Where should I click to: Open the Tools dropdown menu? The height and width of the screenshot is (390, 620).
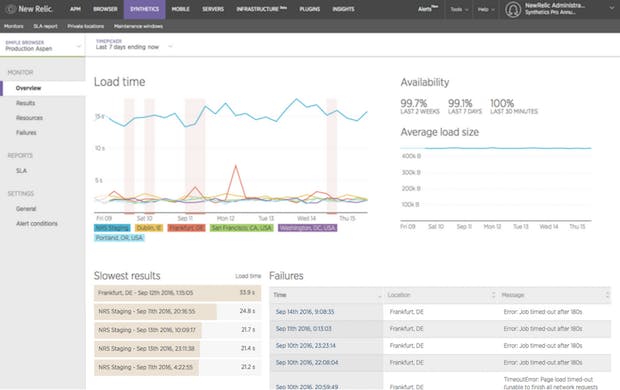[x=459, y=9]
